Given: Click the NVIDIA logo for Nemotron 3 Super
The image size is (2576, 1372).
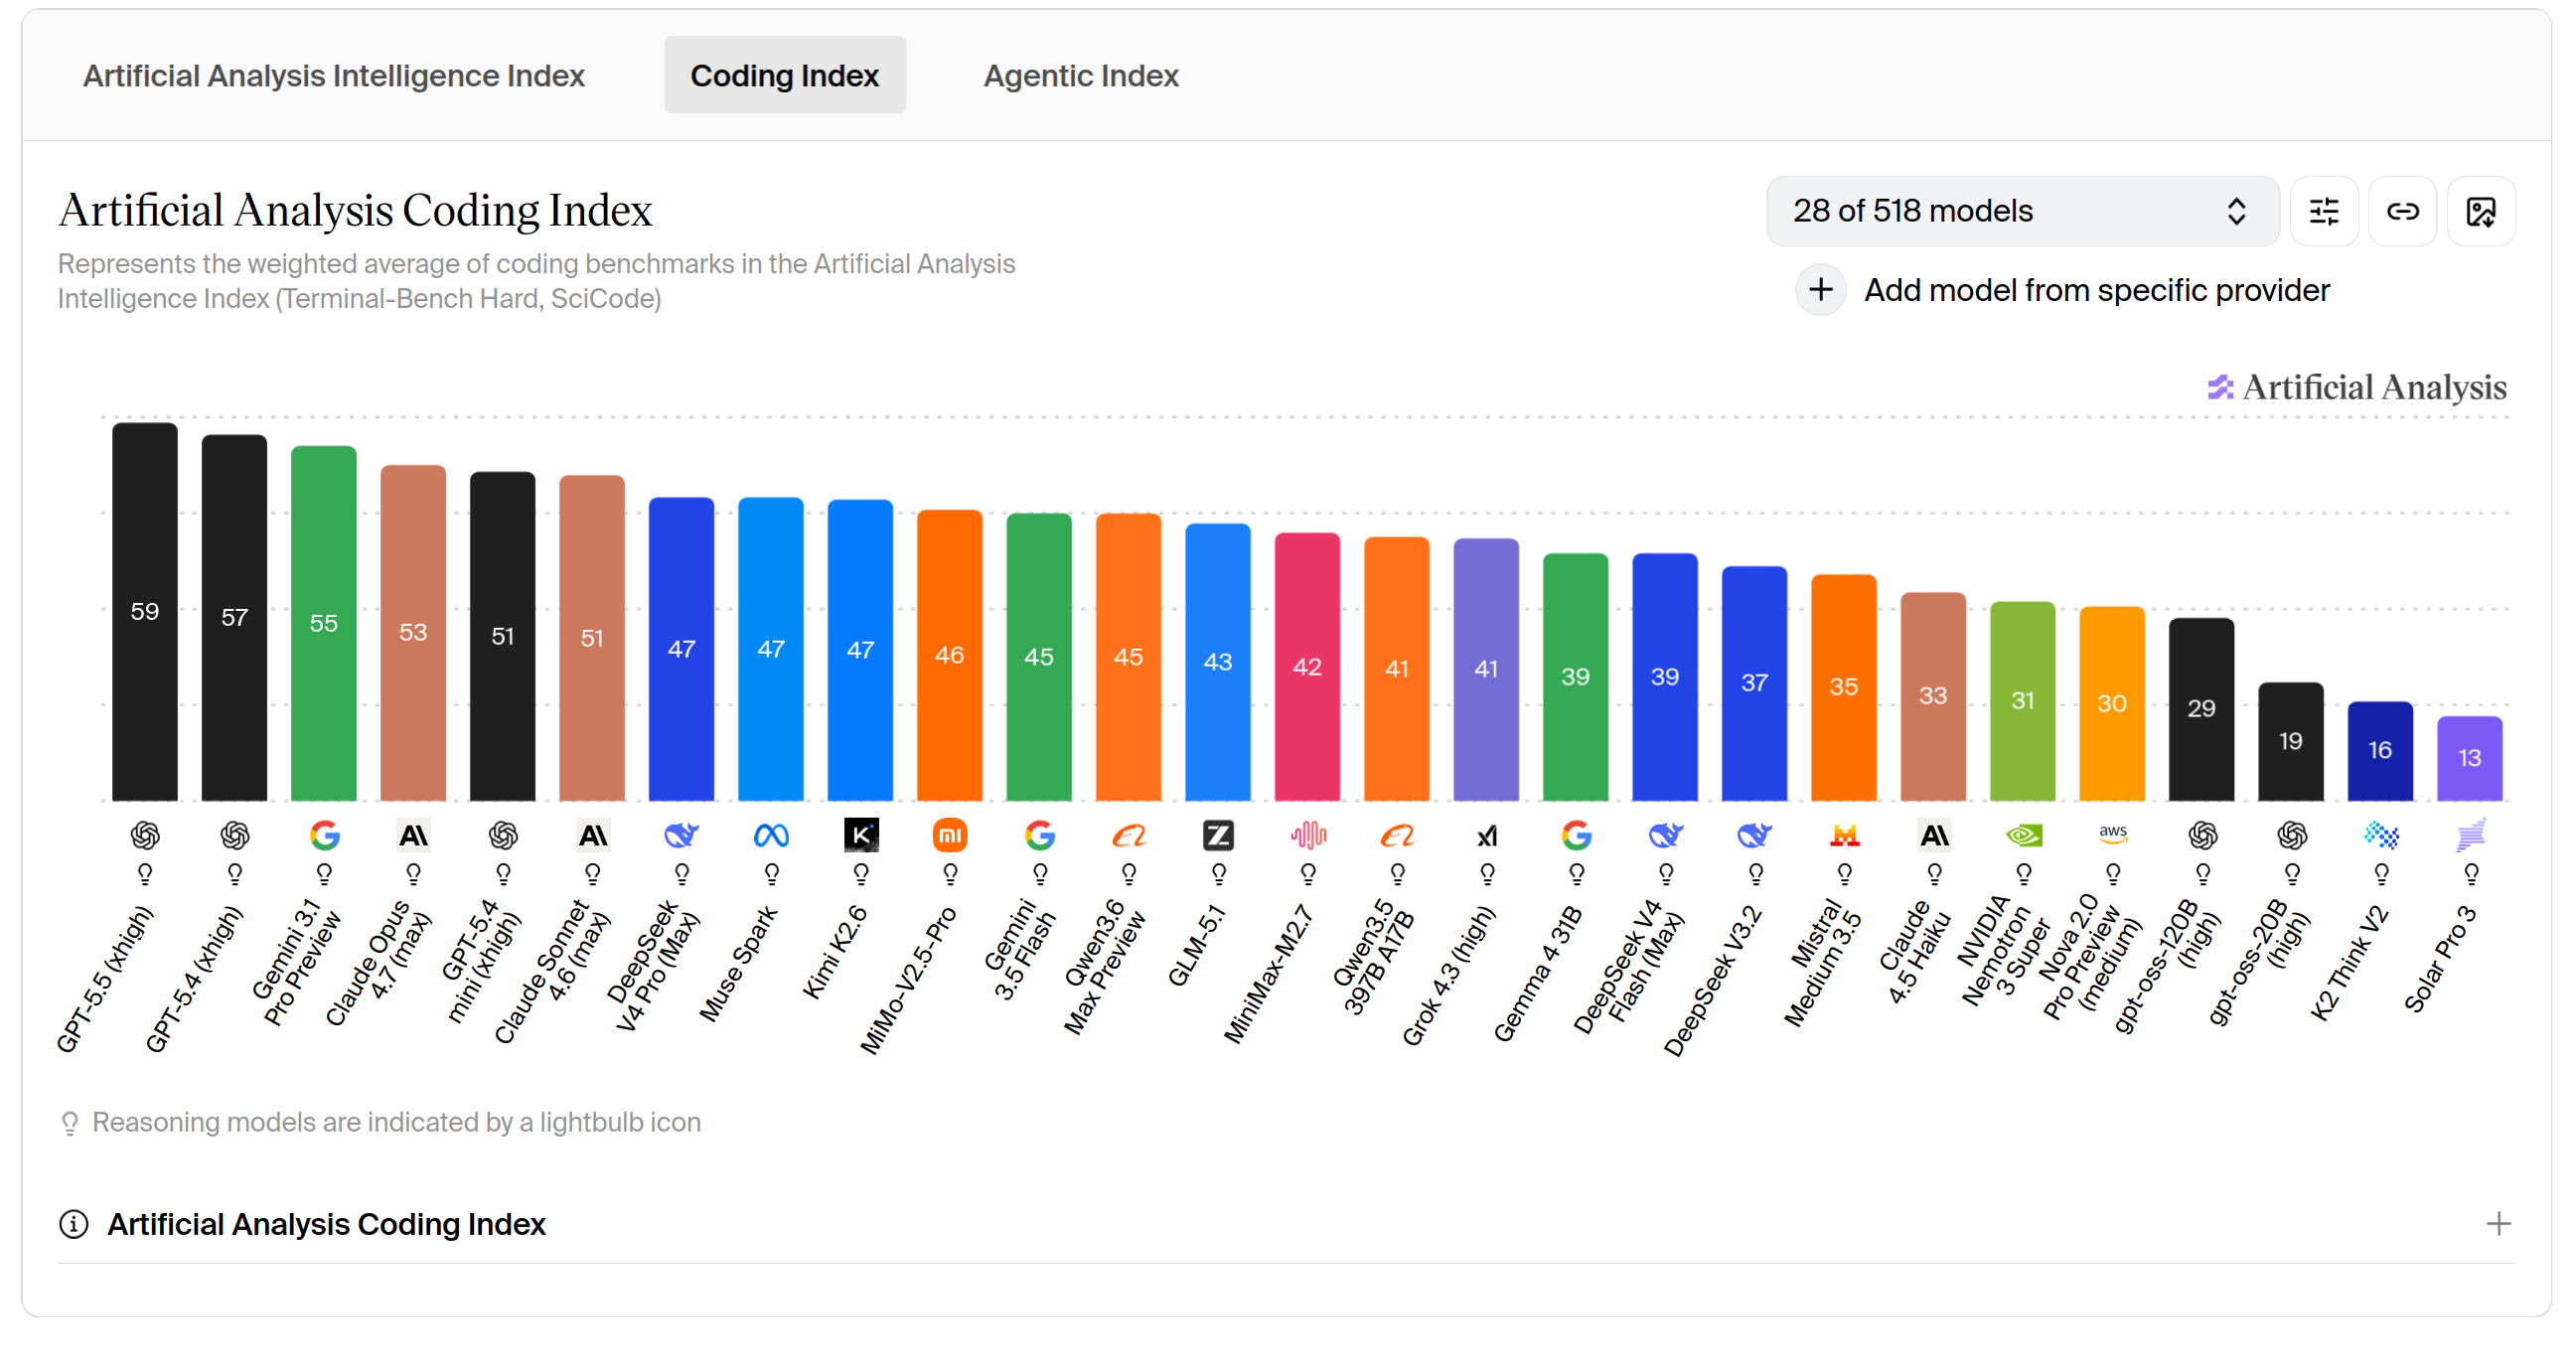Looking at the screenshot, I should tap(2023, 834).
